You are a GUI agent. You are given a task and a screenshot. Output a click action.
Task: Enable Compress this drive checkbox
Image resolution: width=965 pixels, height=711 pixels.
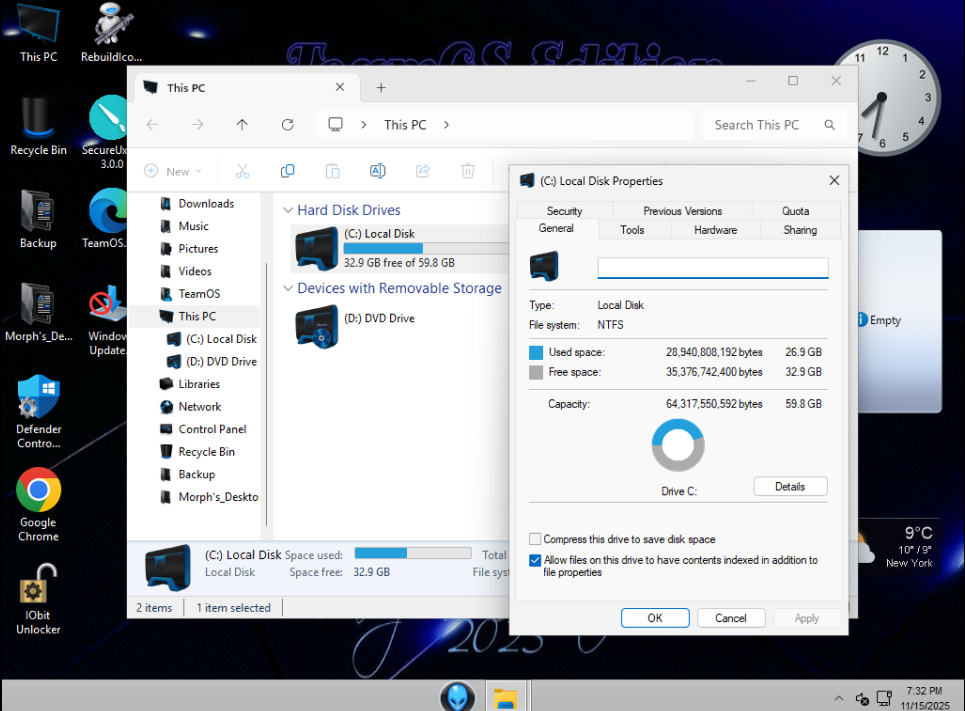(536, 539)
